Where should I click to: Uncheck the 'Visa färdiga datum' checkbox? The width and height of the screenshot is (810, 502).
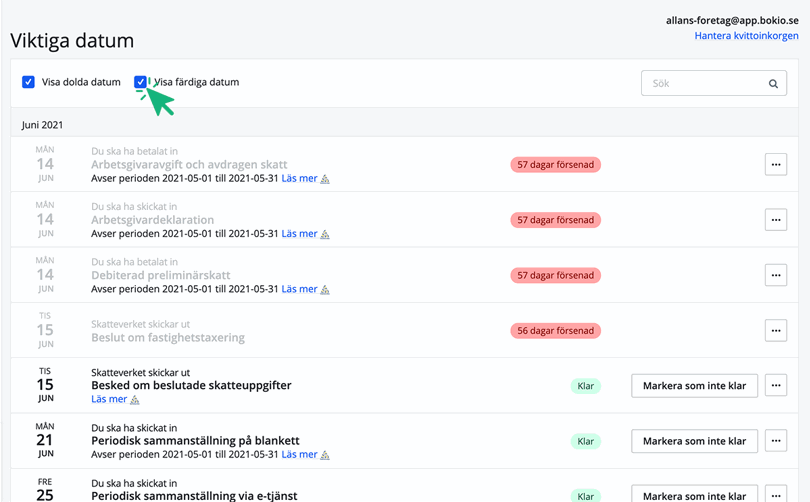[x=141, y=82]
